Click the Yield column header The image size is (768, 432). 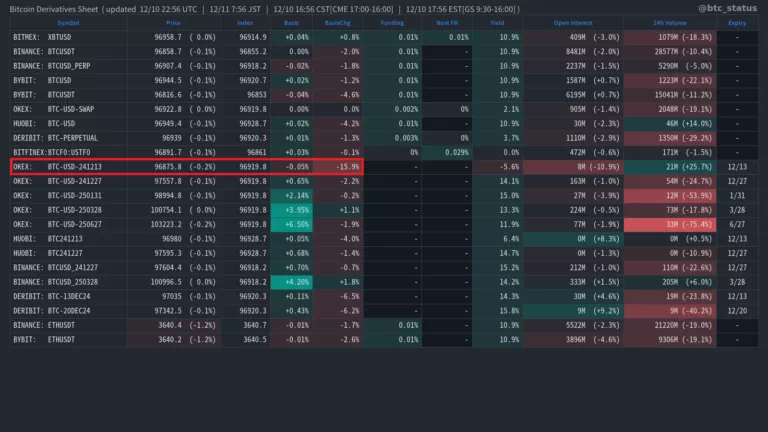click(x=497, y=23)
